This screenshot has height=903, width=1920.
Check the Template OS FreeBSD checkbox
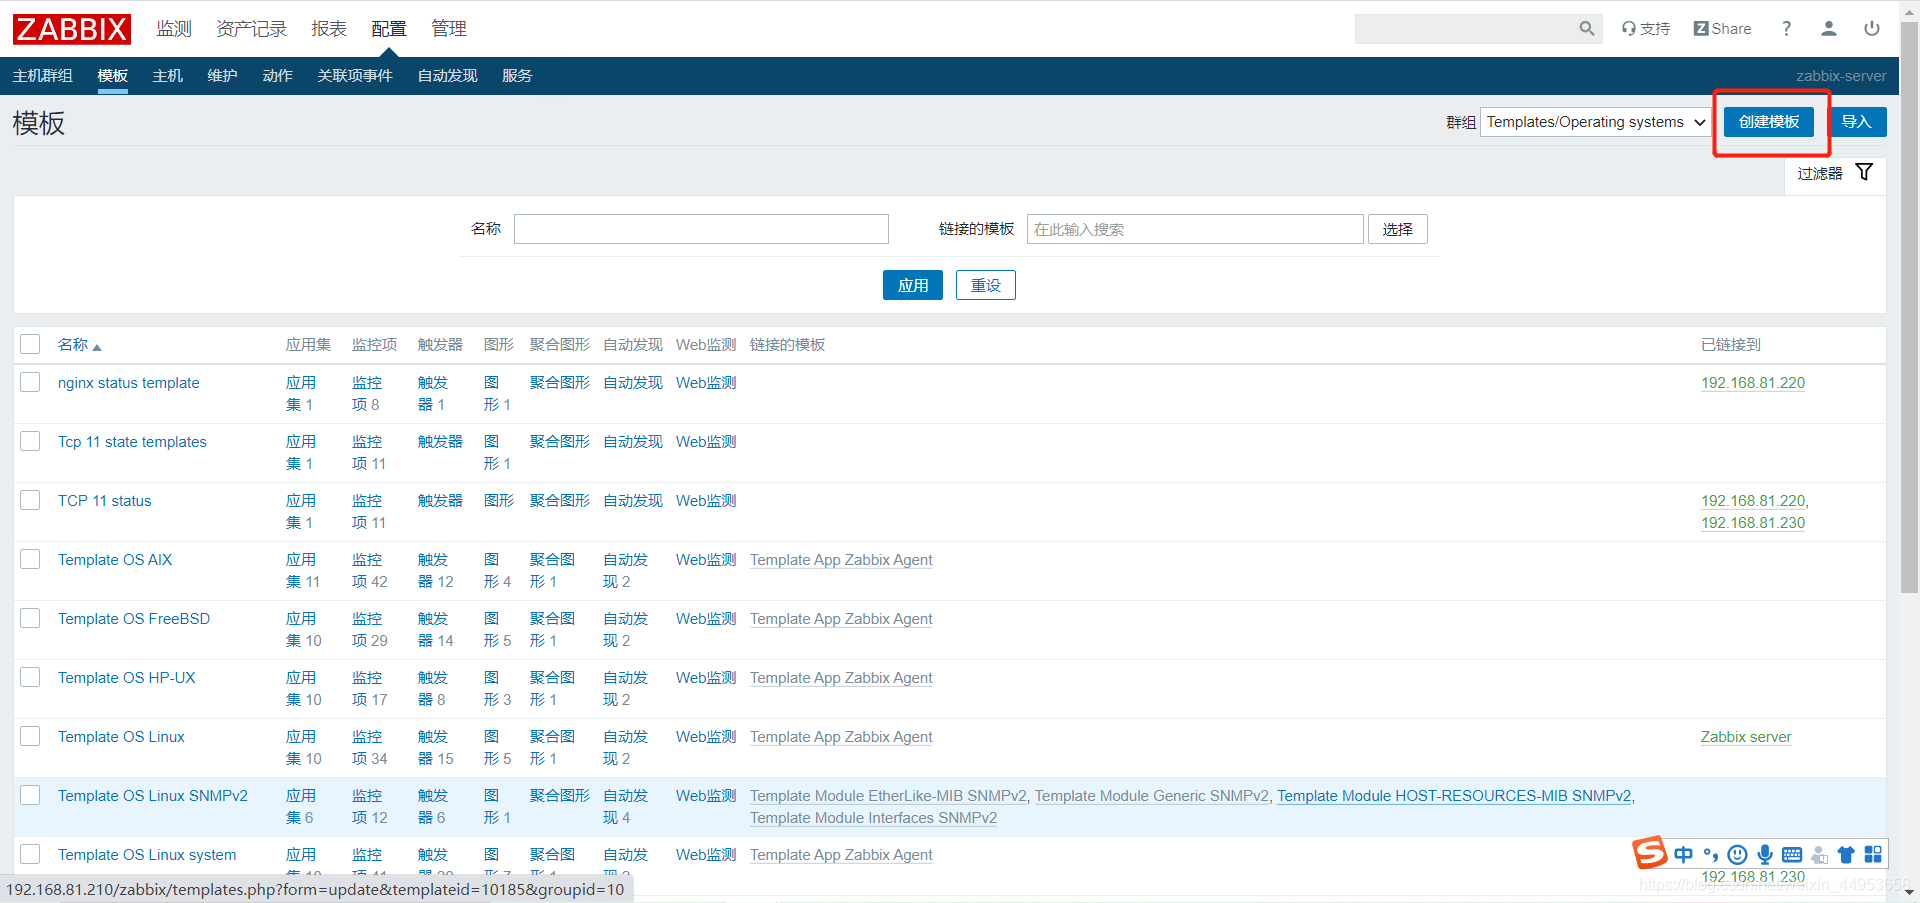point(30,618)
